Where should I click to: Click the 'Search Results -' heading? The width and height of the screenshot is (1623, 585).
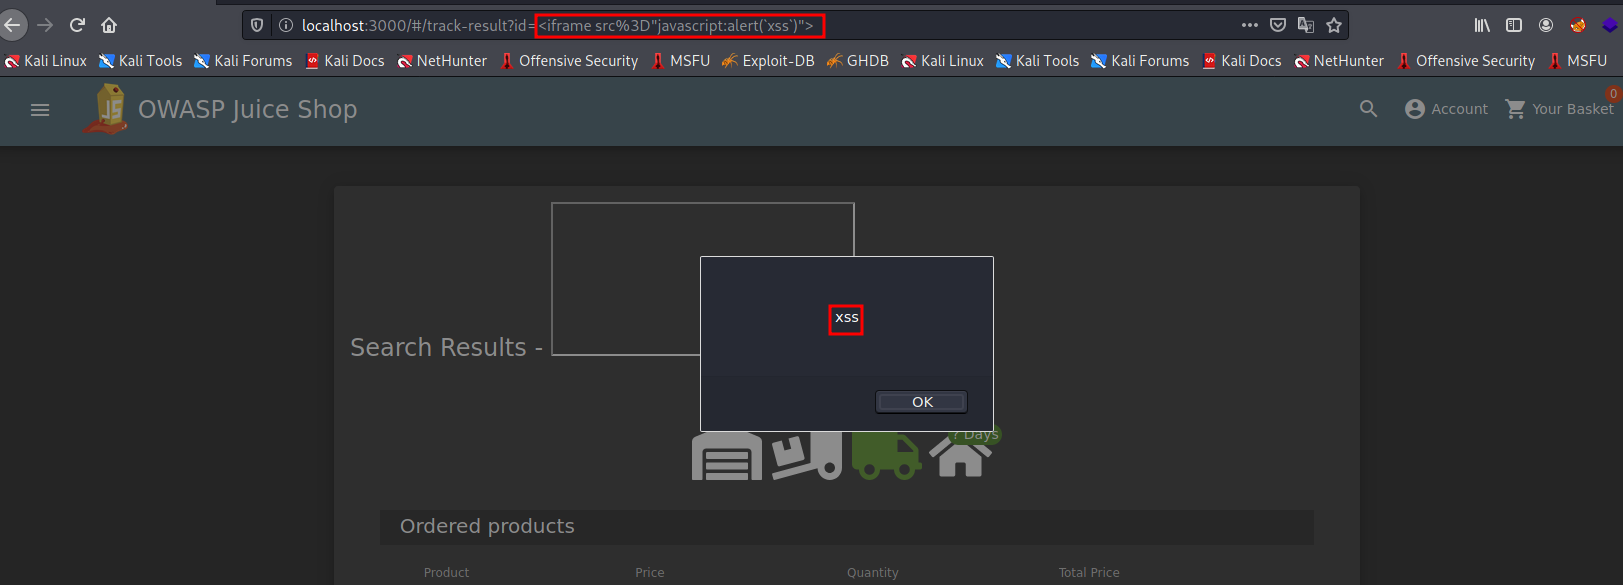click(446, 347)
